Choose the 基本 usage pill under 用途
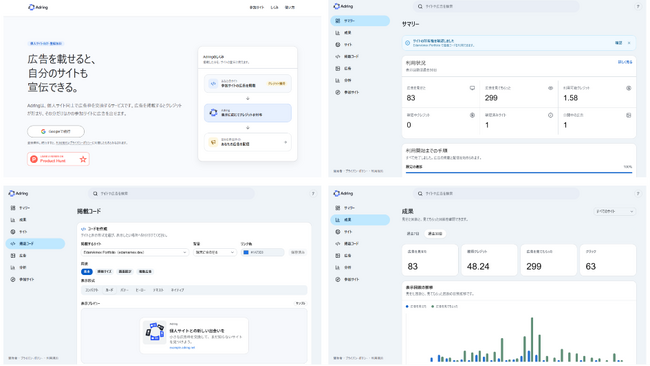This screenshot has width=650, height=366. [87, 271]
